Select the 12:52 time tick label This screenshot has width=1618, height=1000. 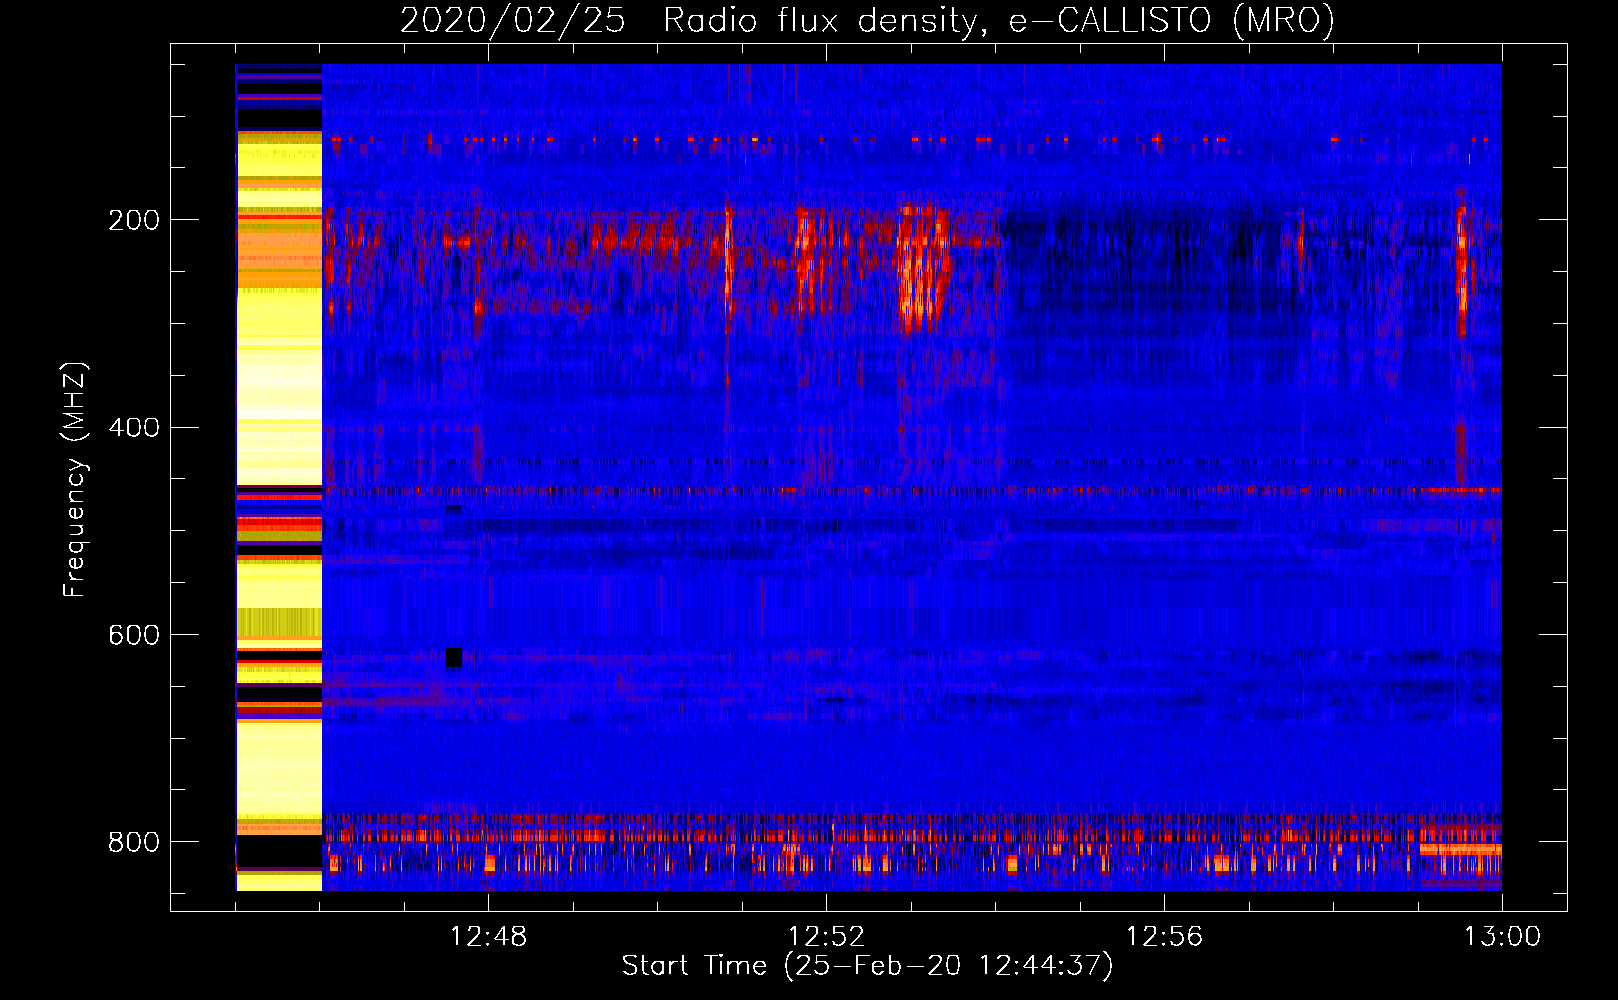click(827, 937)
